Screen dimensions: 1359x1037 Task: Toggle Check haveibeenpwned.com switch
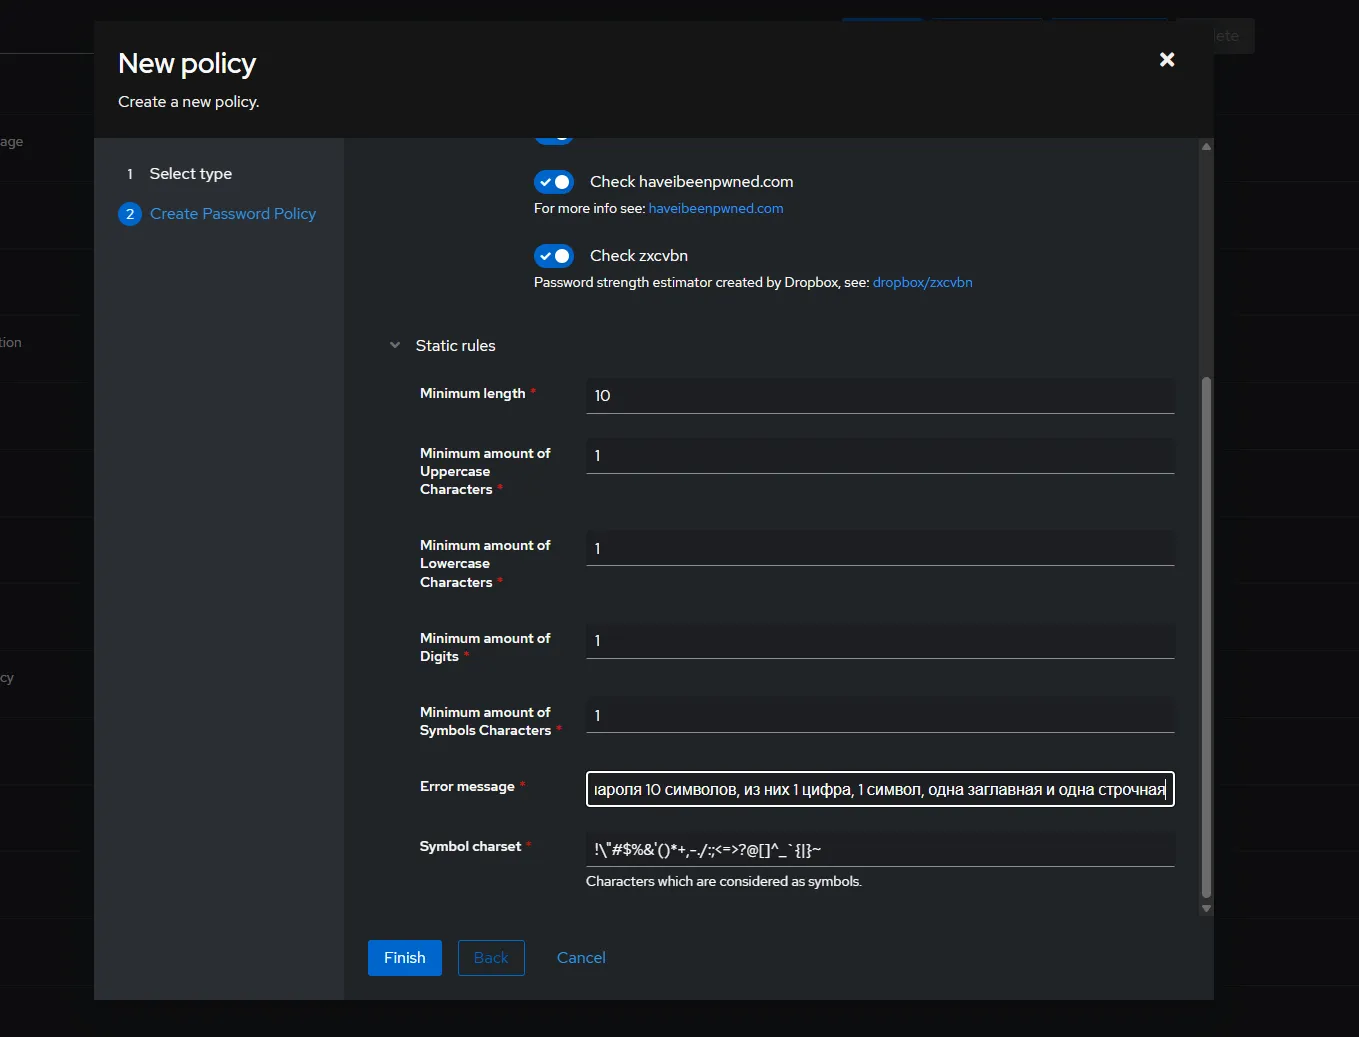pos(554,182)
